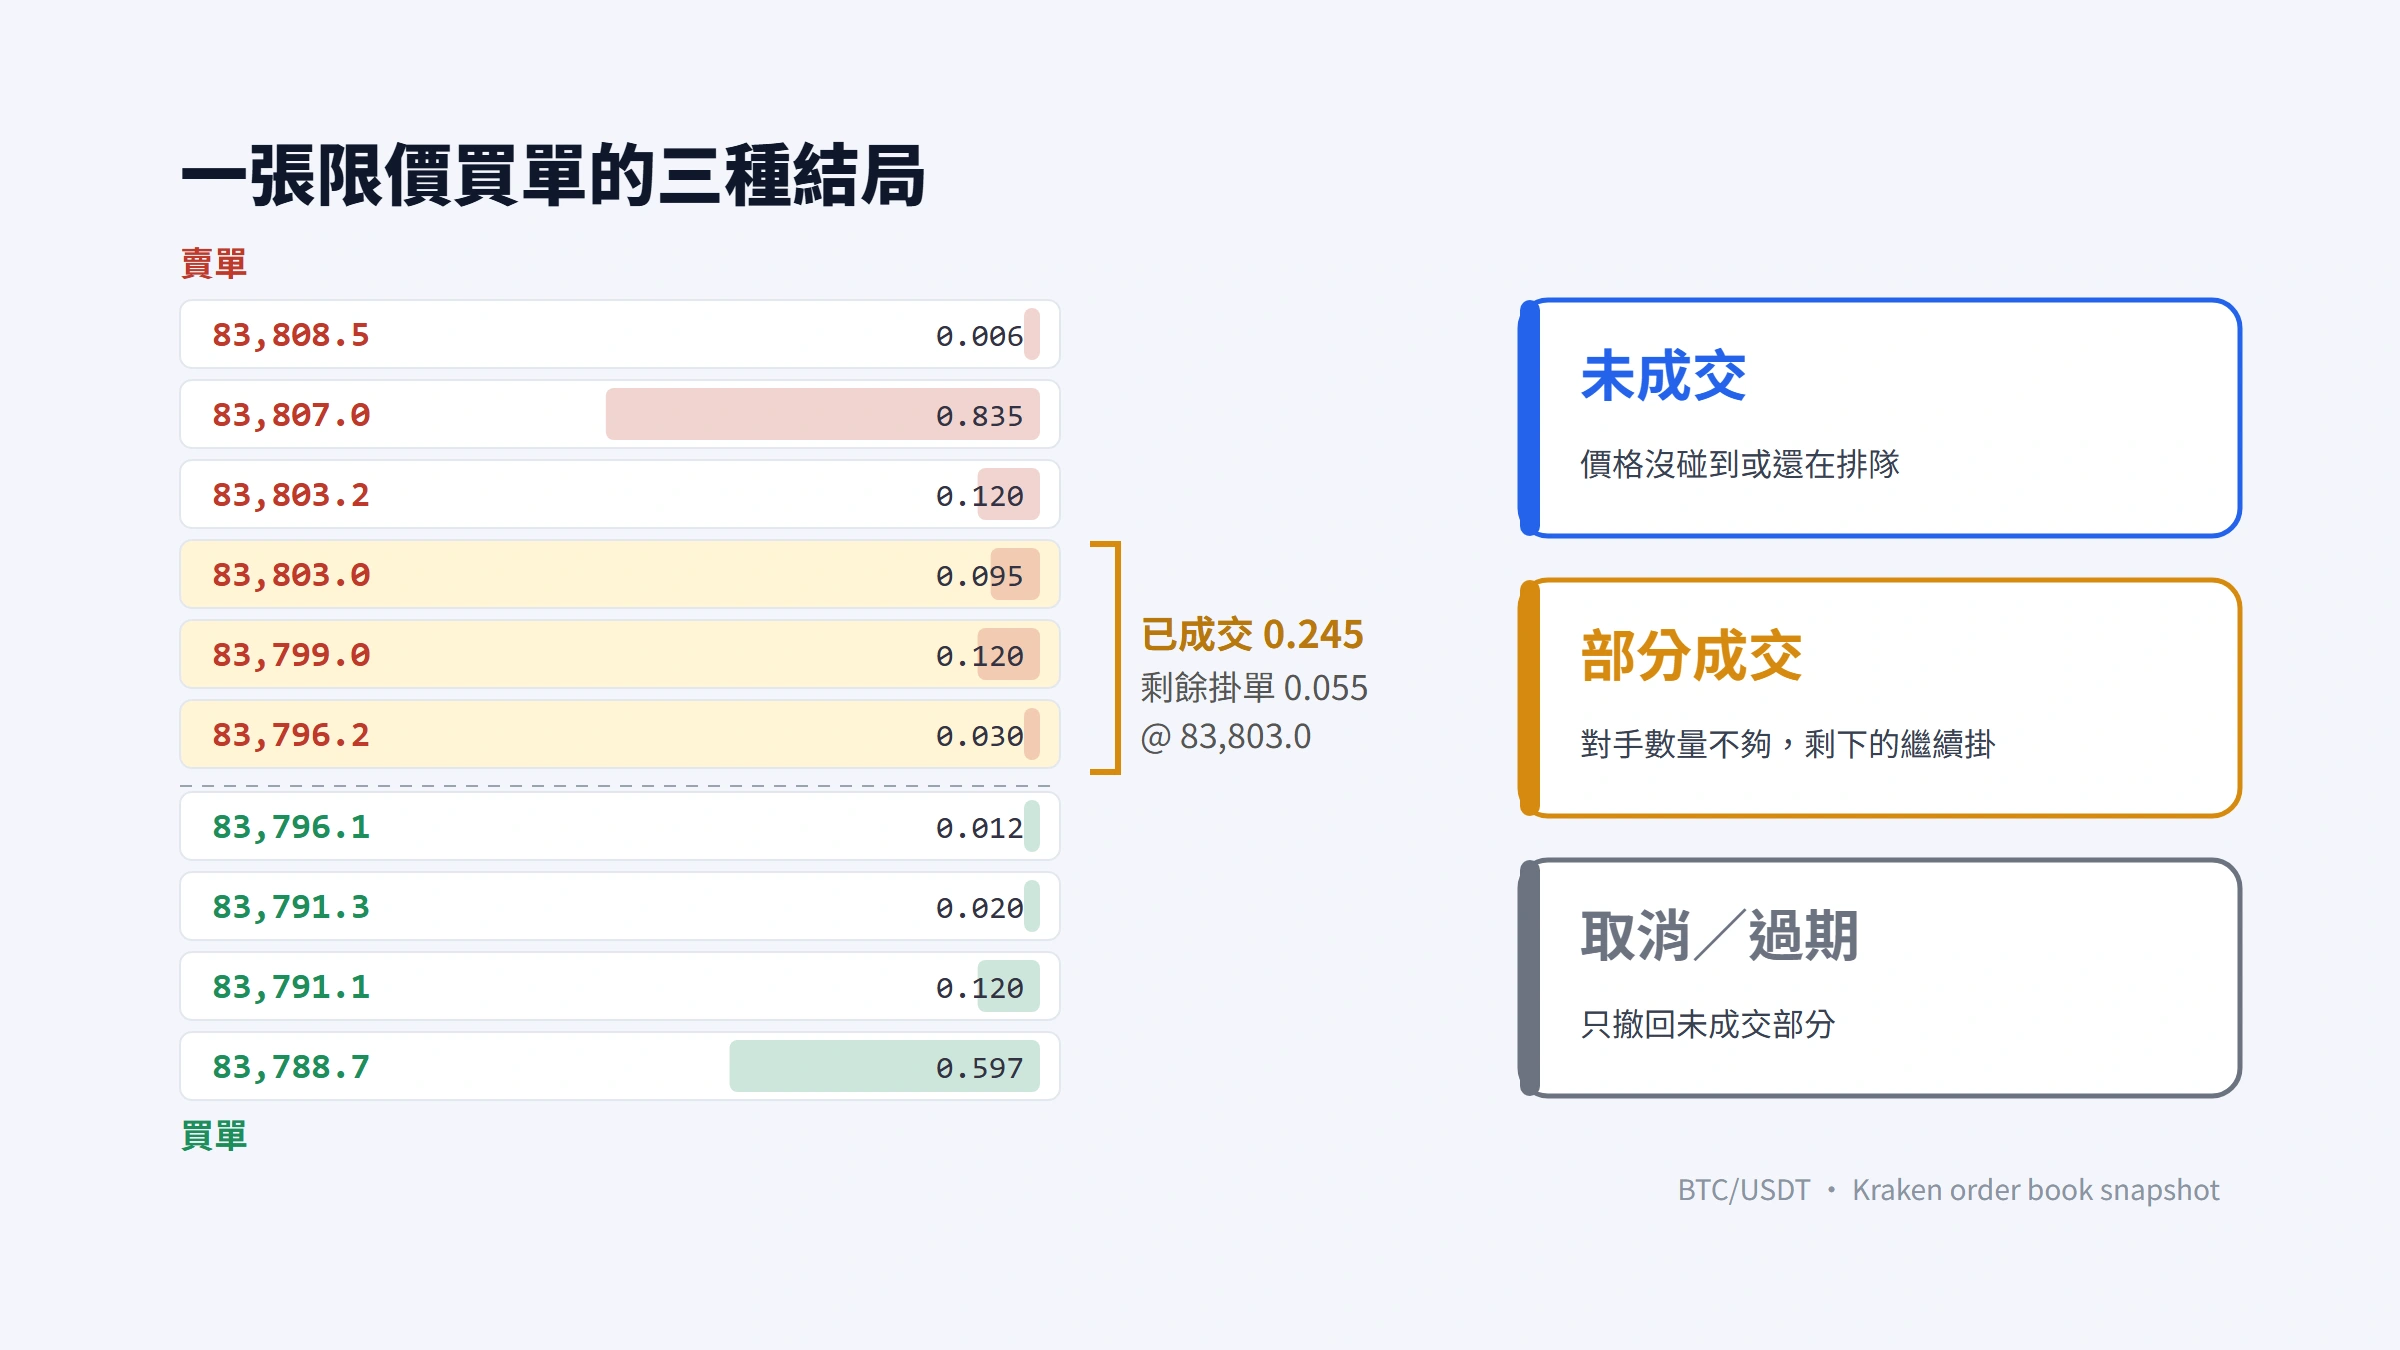This screenshot has height=1350, width=2400.
Task: Select the quantity 0.020 value
Action: click(x=979, y=908)
